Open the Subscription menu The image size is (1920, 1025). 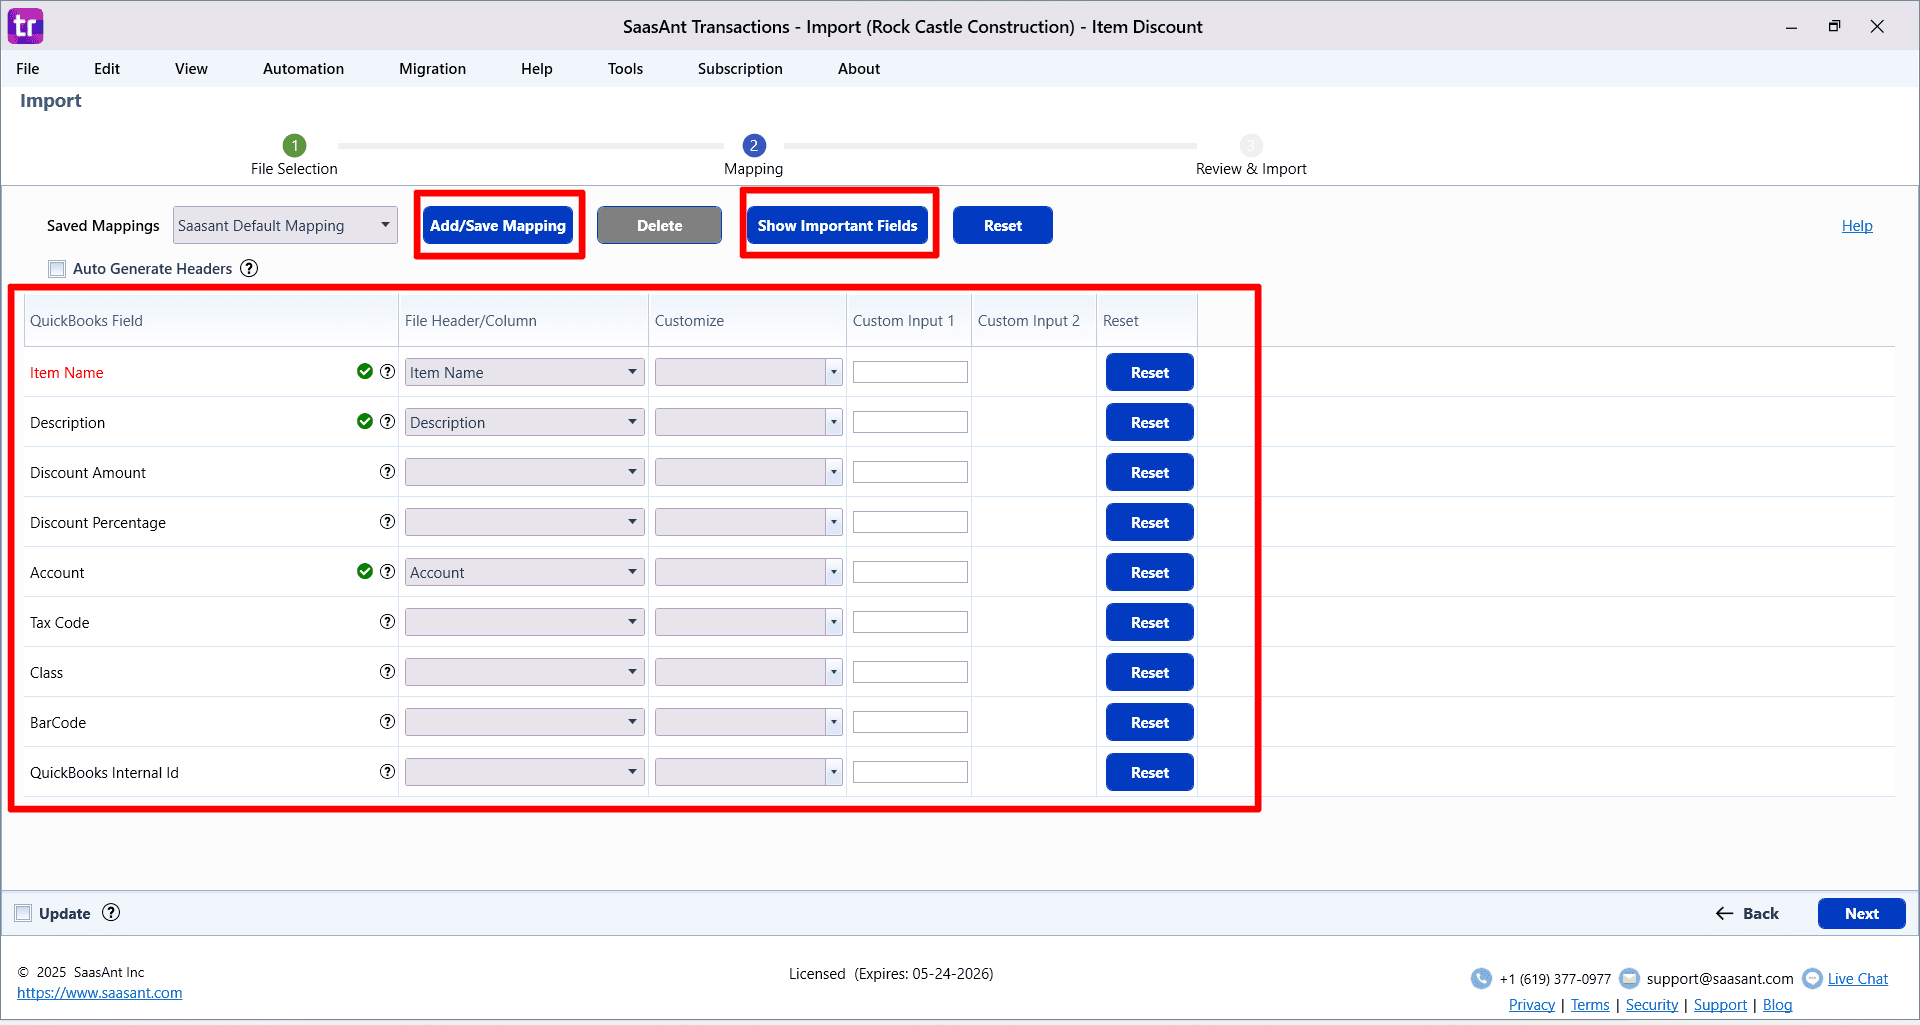740,68
